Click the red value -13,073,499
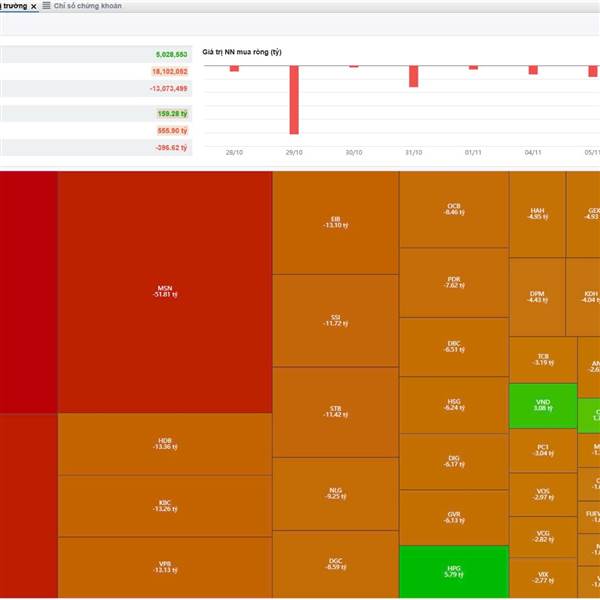This screenshot has height=600, width=600. click(168, 88)
